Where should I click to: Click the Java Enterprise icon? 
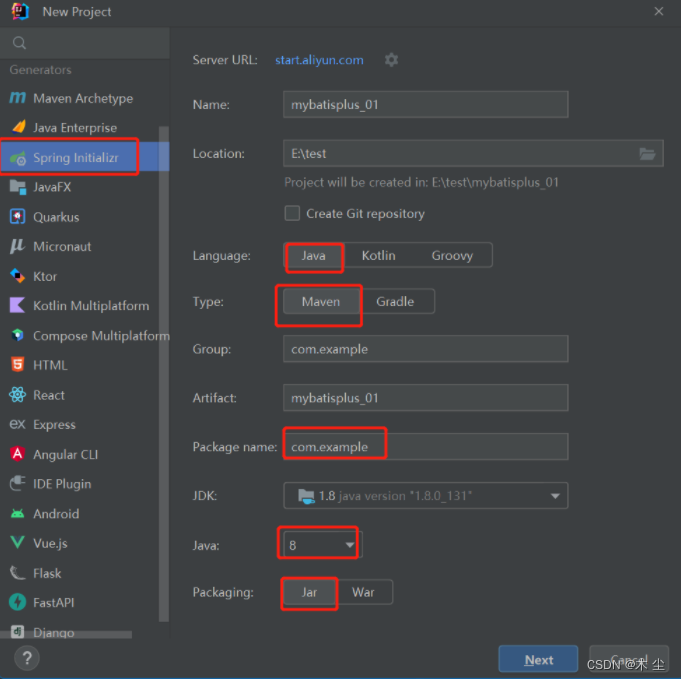pyautogui.click(x=18, y=127)
